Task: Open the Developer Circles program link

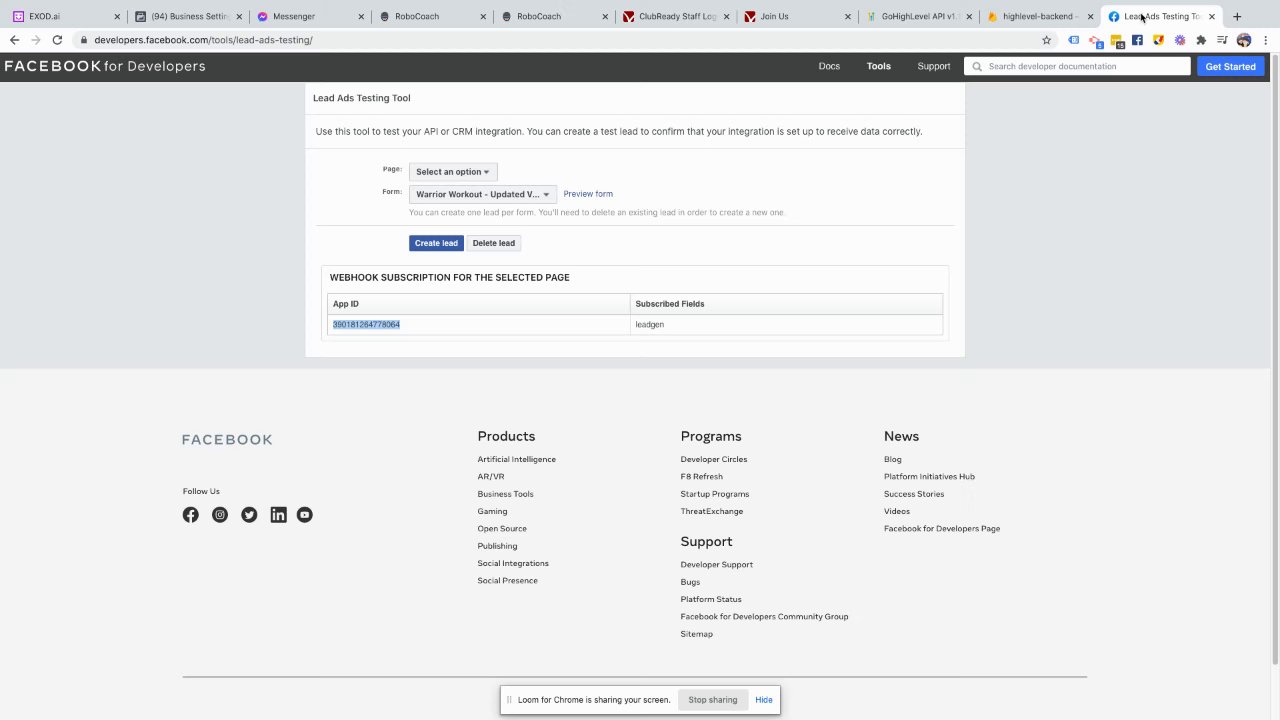Action: pos(714,459)
